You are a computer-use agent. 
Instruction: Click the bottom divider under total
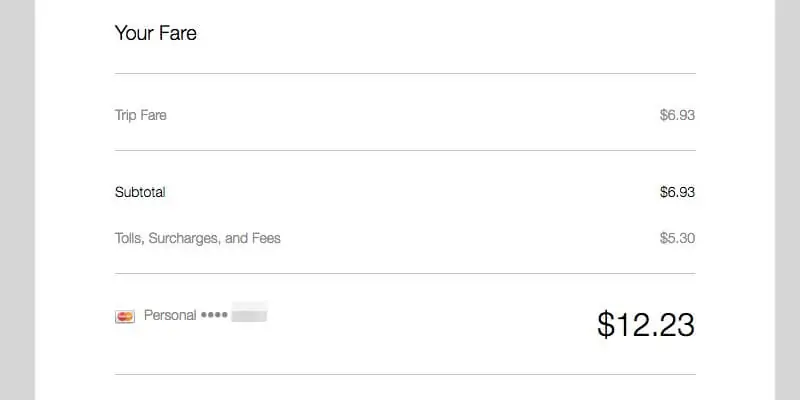[x=405, y=374]
